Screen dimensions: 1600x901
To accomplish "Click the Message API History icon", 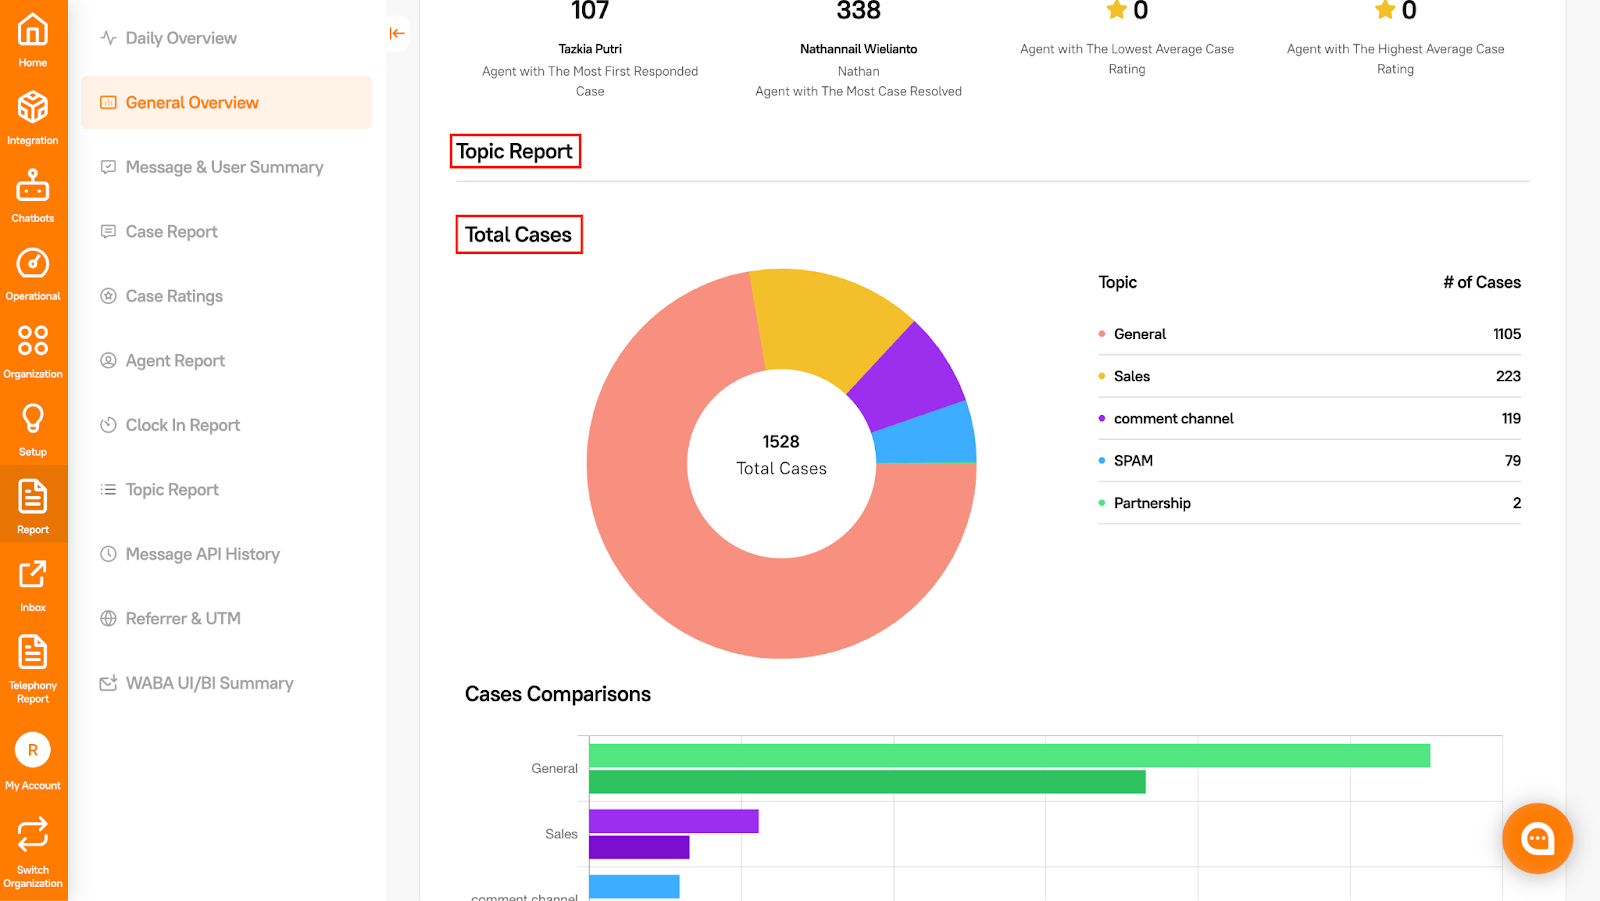I will click(108, 554).
